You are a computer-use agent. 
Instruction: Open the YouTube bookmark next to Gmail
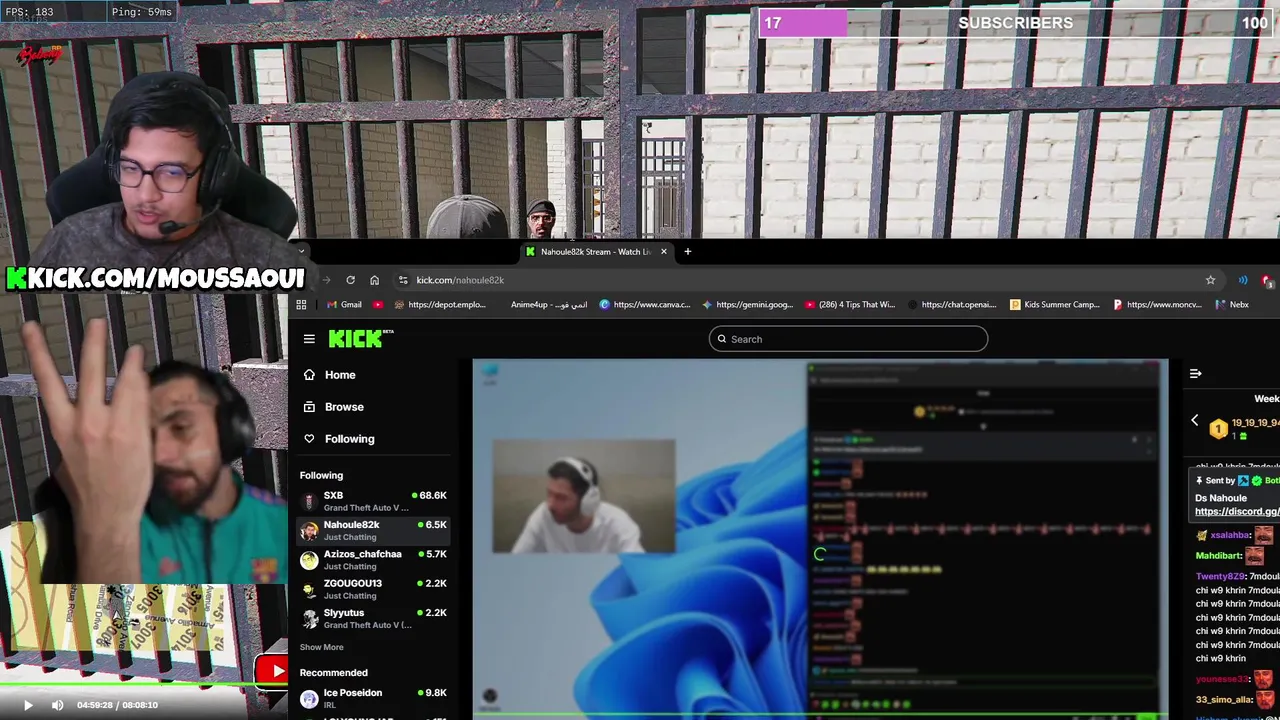378,305
